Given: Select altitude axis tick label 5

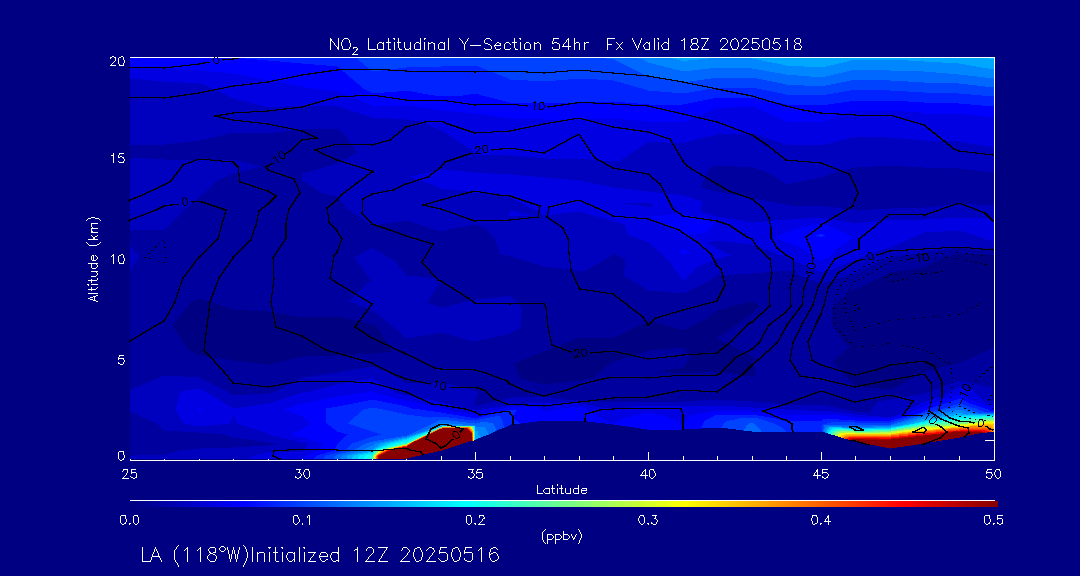Looking at the screenshot, I should point(121,360).
